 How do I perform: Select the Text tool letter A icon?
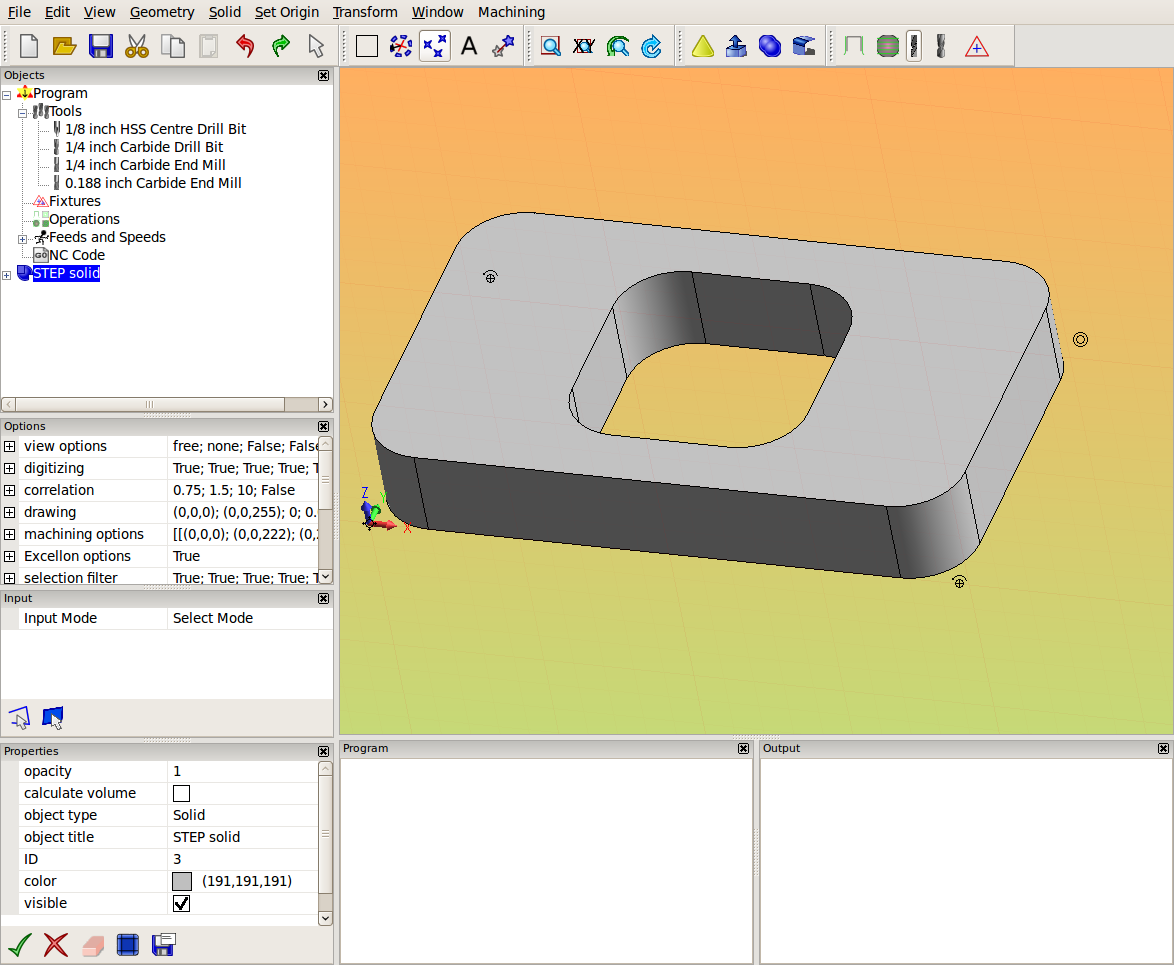469,46
